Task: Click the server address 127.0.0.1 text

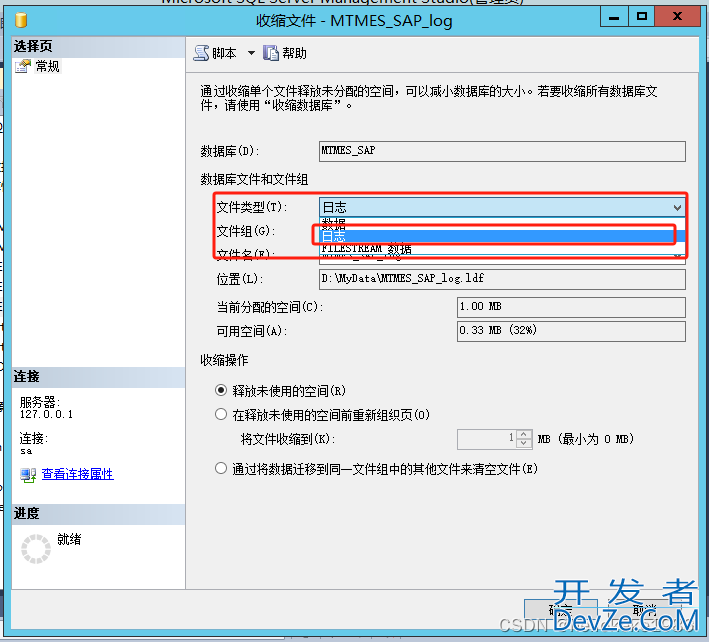Action: 46,414
